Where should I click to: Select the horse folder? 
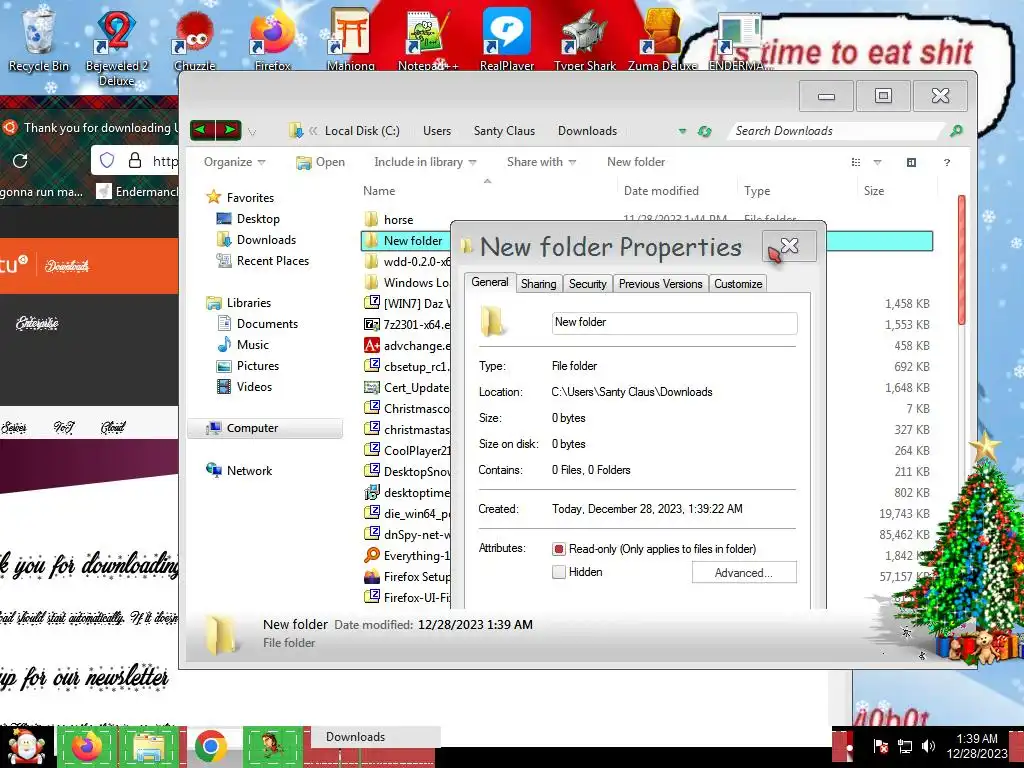coord(389,219)
